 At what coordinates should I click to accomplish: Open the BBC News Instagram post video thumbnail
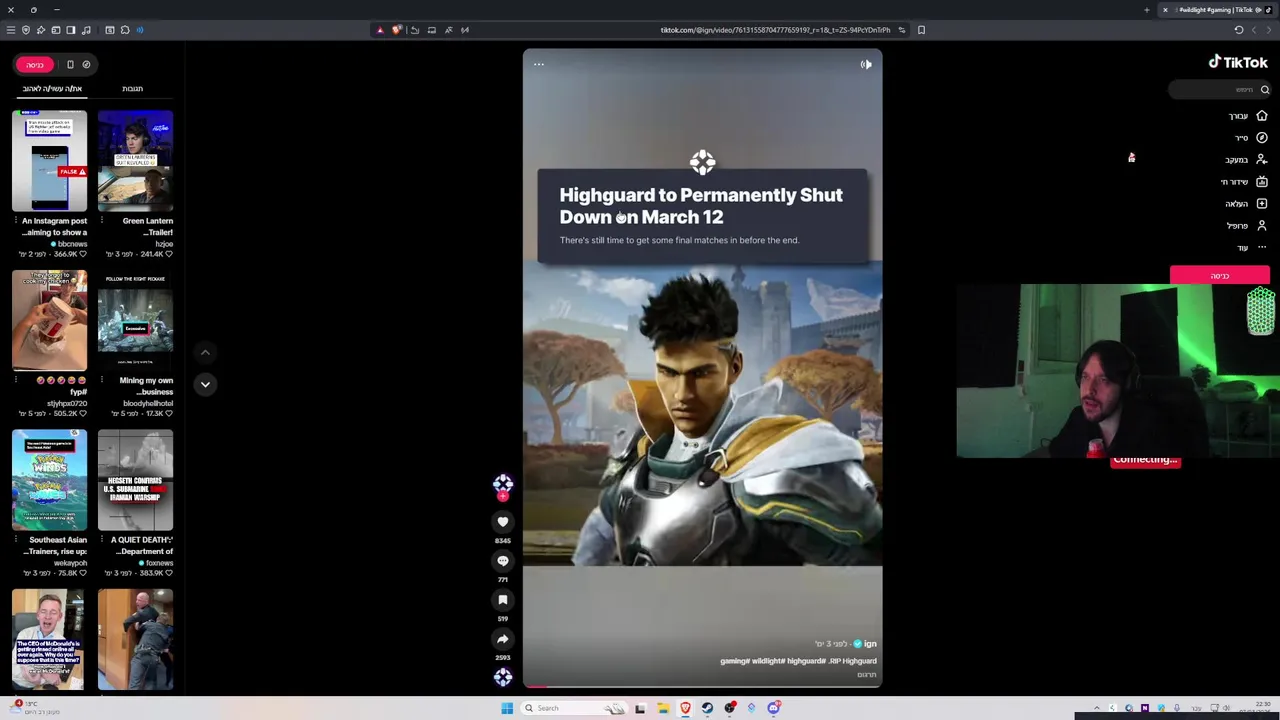coord(49,161)
